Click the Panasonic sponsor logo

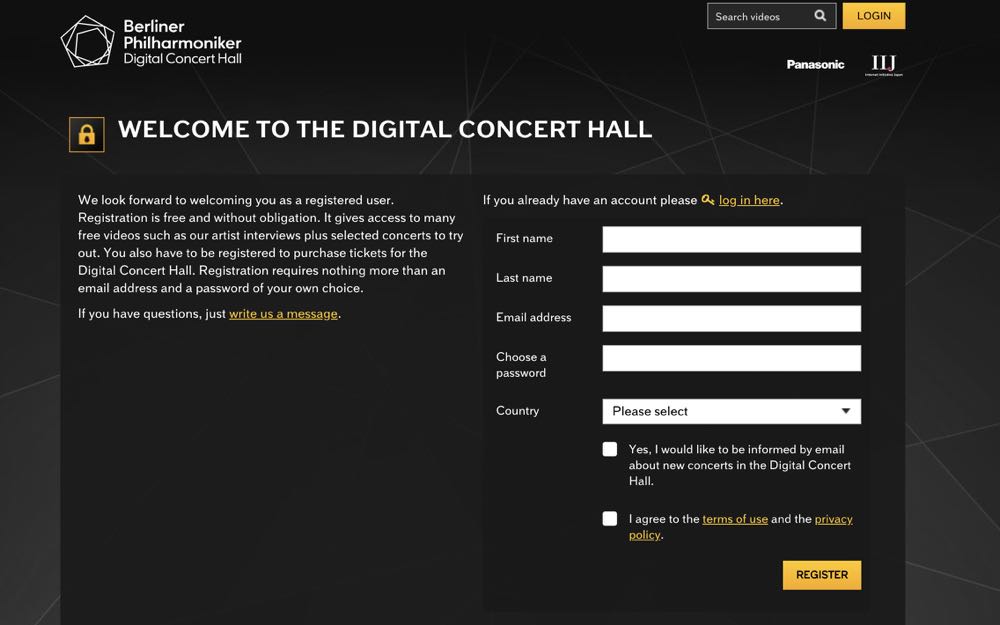(815, 64)
